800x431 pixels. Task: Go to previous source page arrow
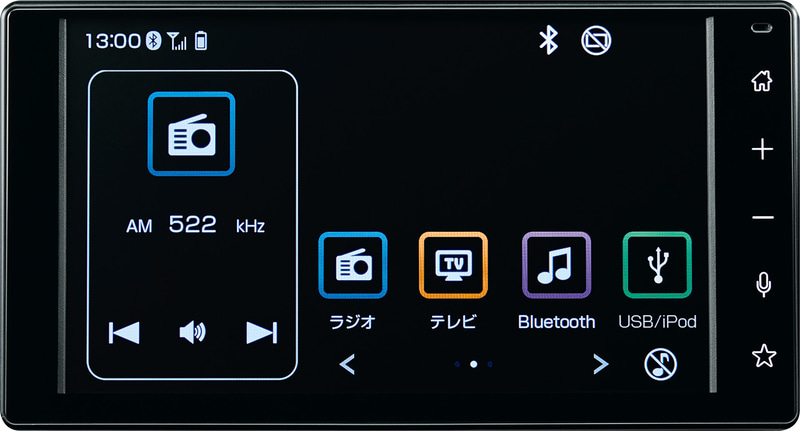click(x=347, y=364)
